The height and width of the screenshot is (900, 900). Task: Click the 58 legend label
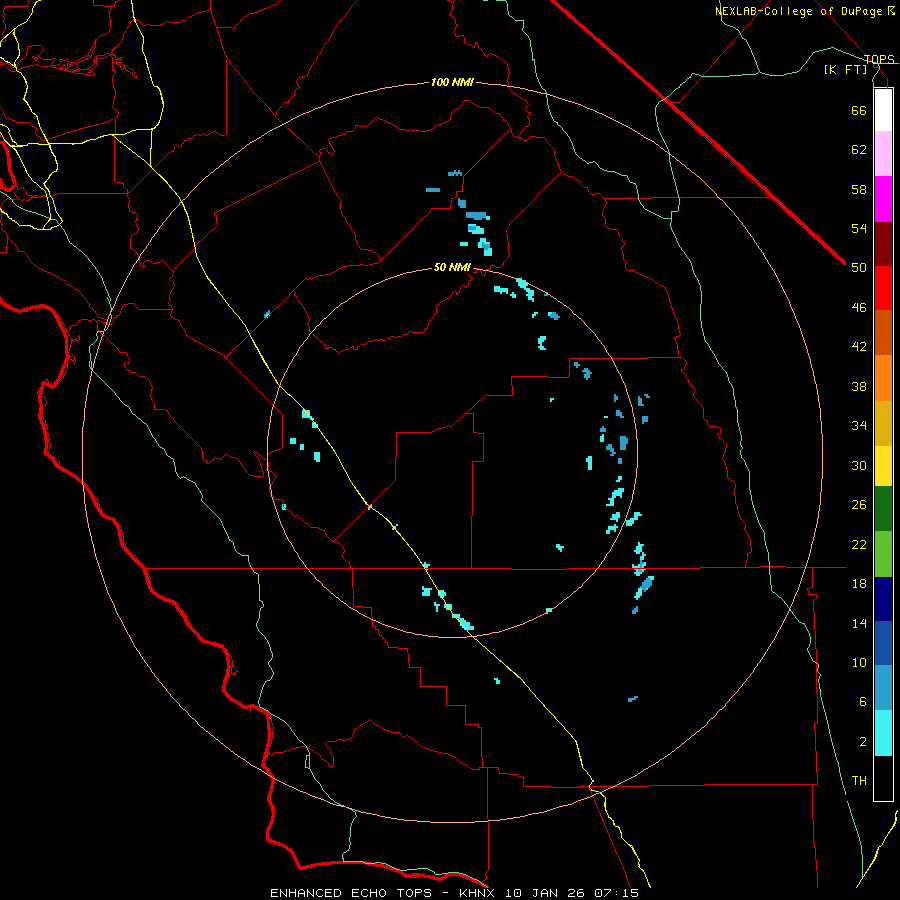pyautogui.click(x=859, y=189)
